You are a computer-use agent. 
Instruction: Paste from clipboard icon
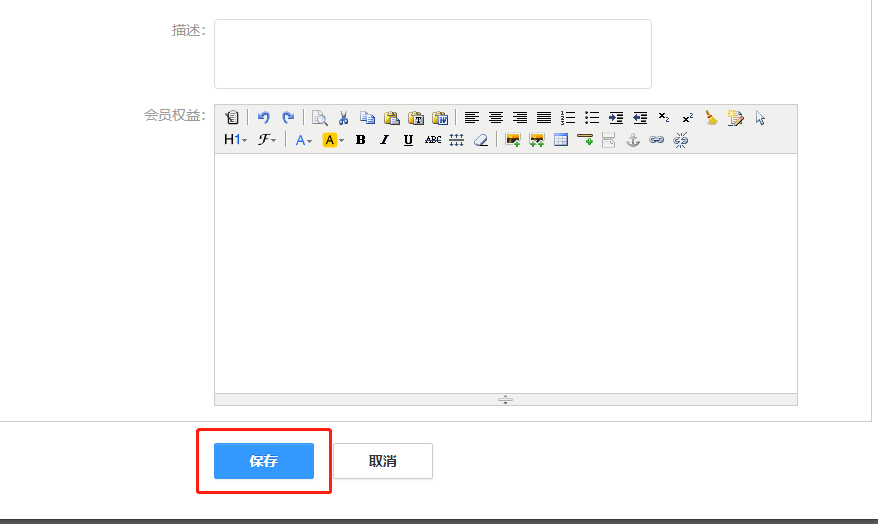(391, 118)
